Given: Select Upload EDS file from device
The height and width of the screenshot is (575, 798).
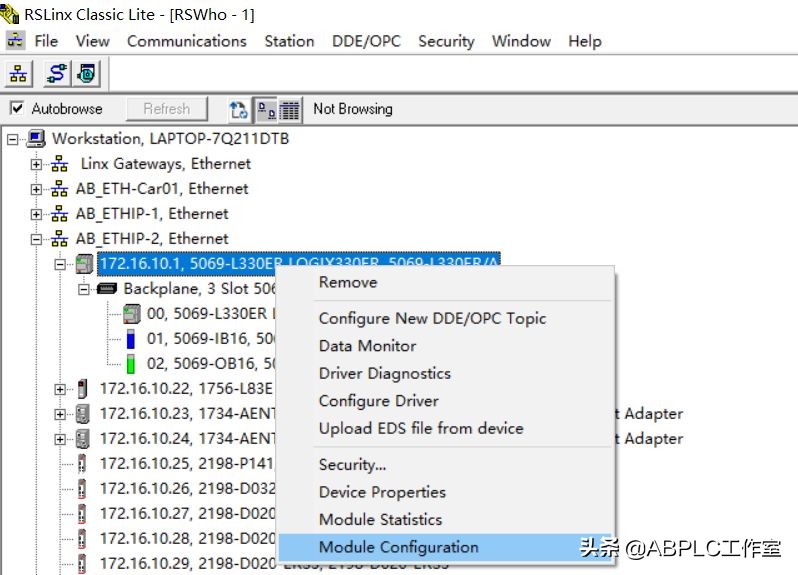Looking at the screenshot, I should pyautogui.click(x=420, y=428).
